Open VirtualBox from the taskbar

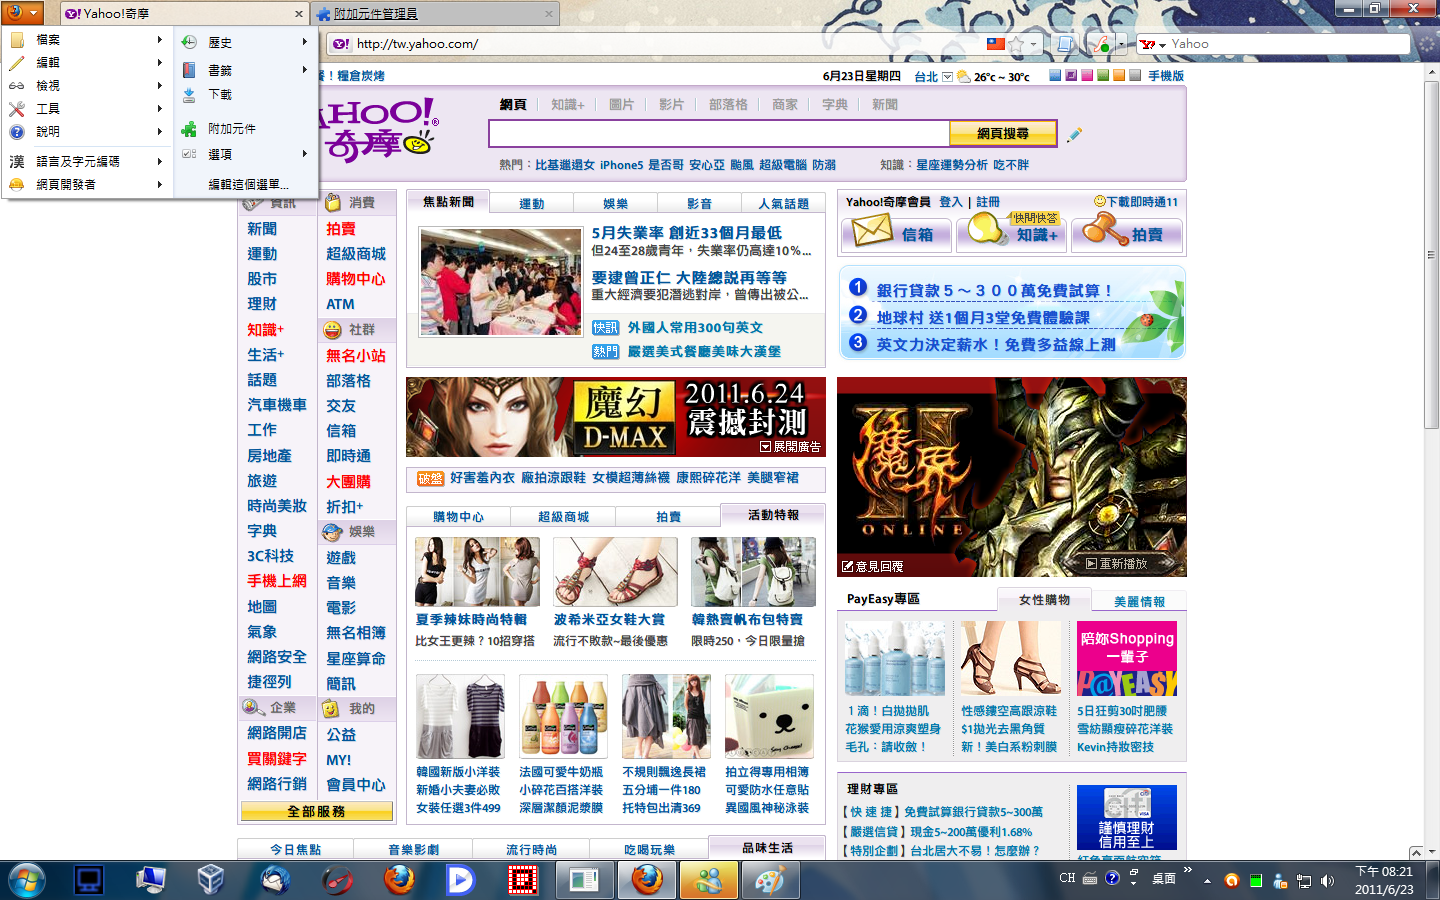pos(210,880)
